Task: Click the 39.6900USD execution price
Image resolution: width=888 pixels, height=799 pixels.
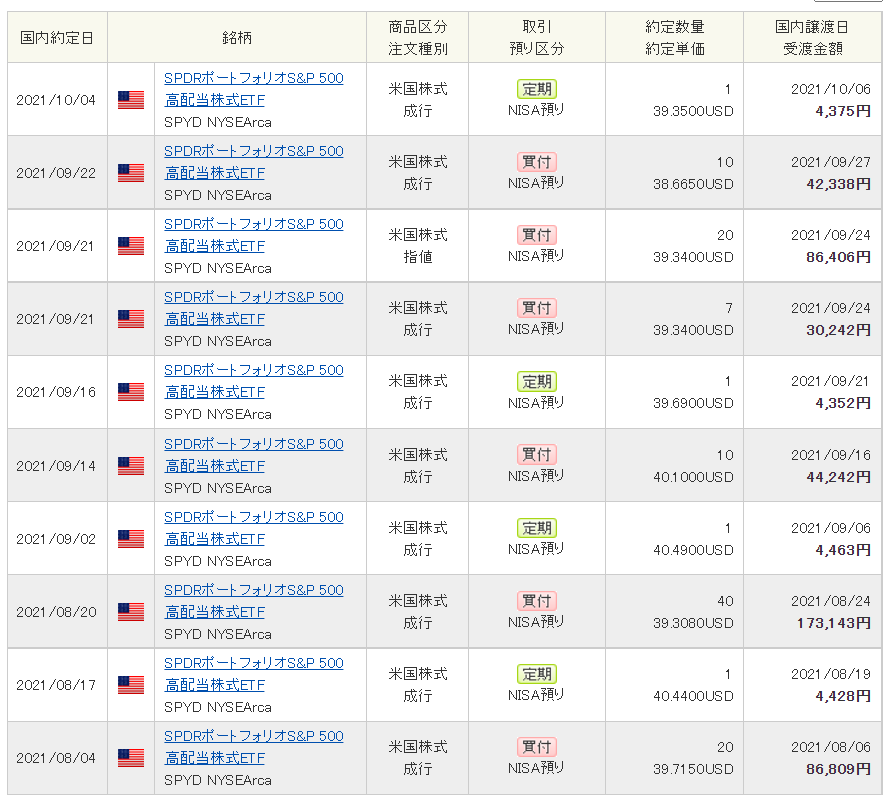Action: 693,404
